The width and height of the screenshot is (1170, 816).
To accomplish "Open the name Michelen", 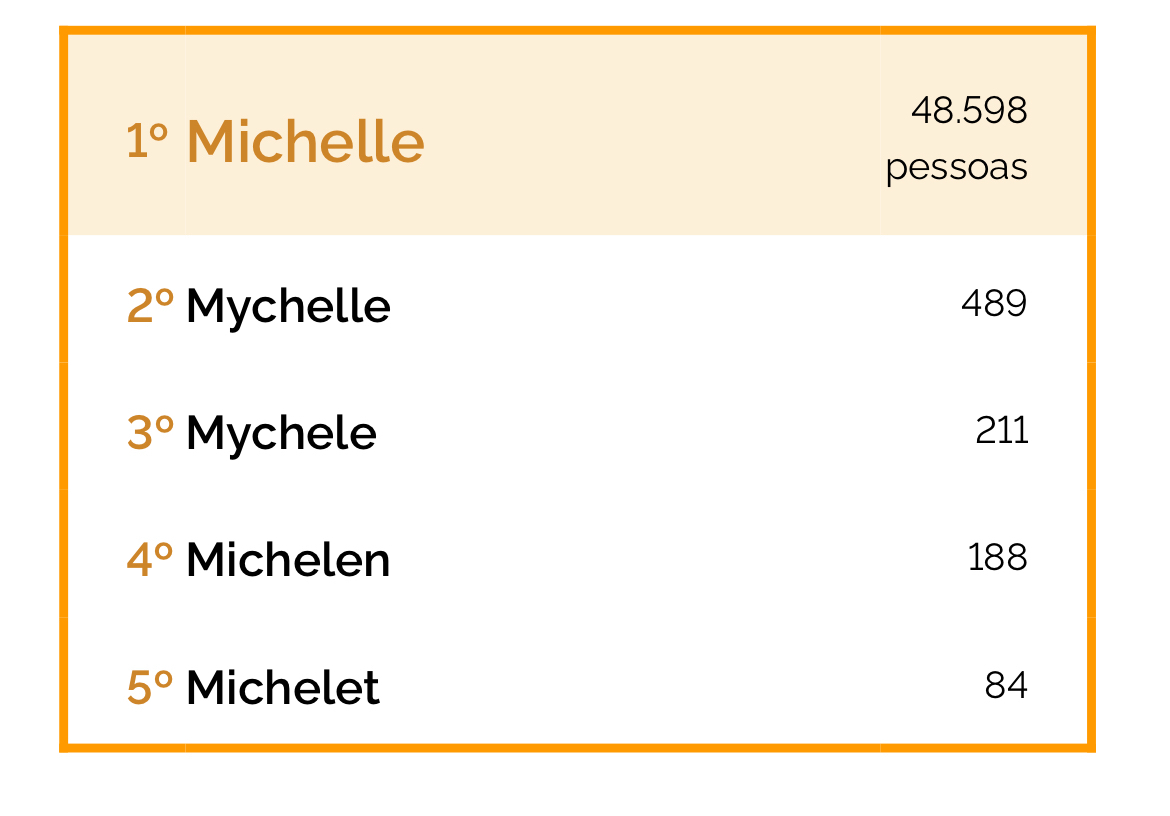I will click(x=288, y=560).
